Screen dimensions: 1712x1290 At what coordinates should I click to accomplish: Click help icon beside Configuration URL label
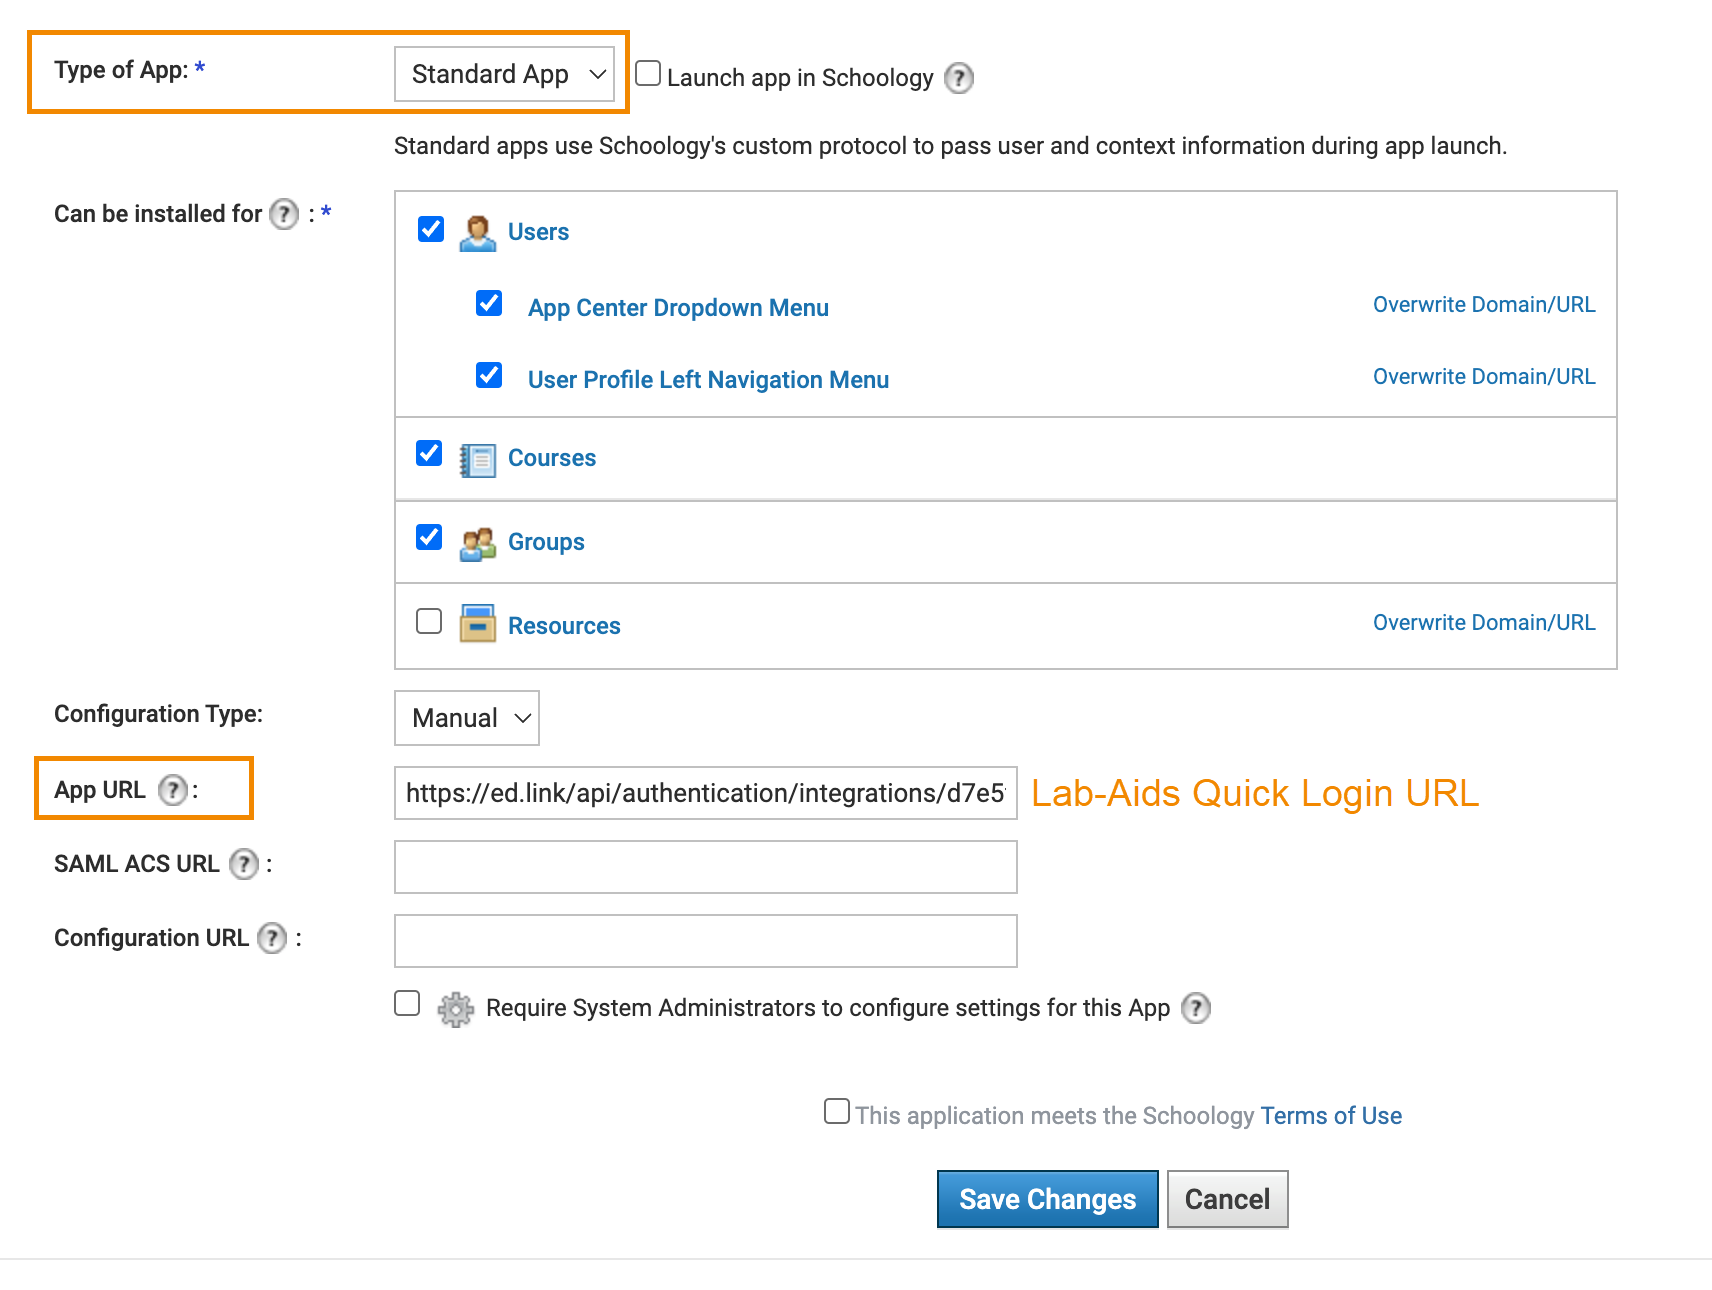click(271, 938)
